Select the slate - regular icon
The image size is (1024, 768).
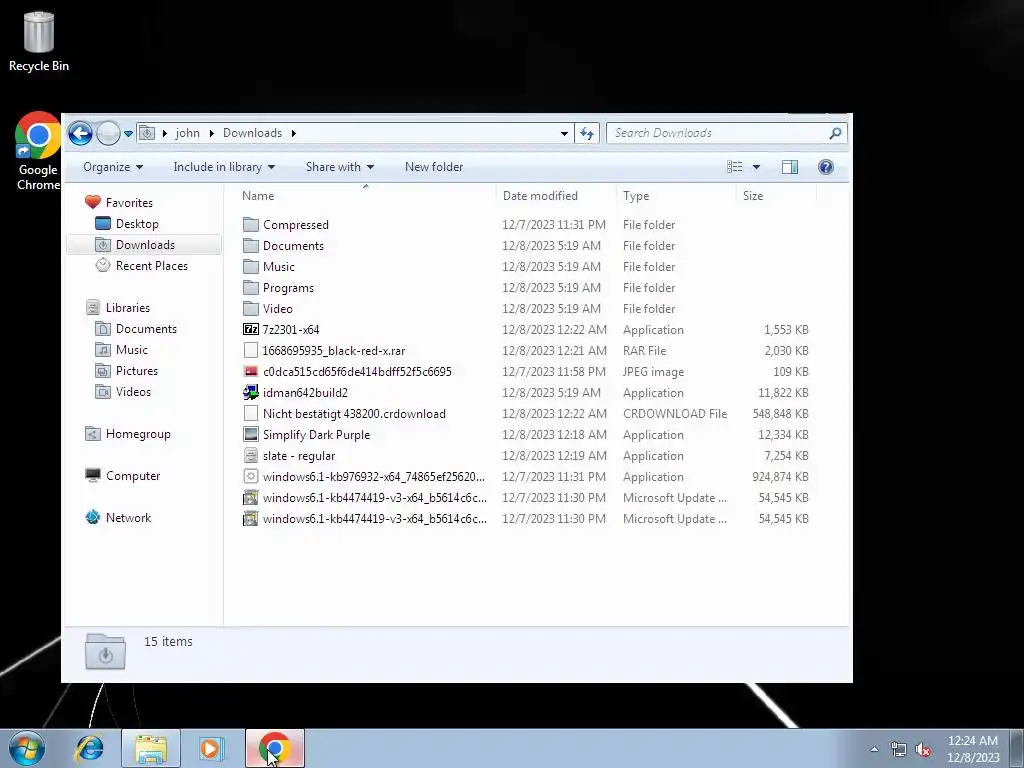click(251, 456)
